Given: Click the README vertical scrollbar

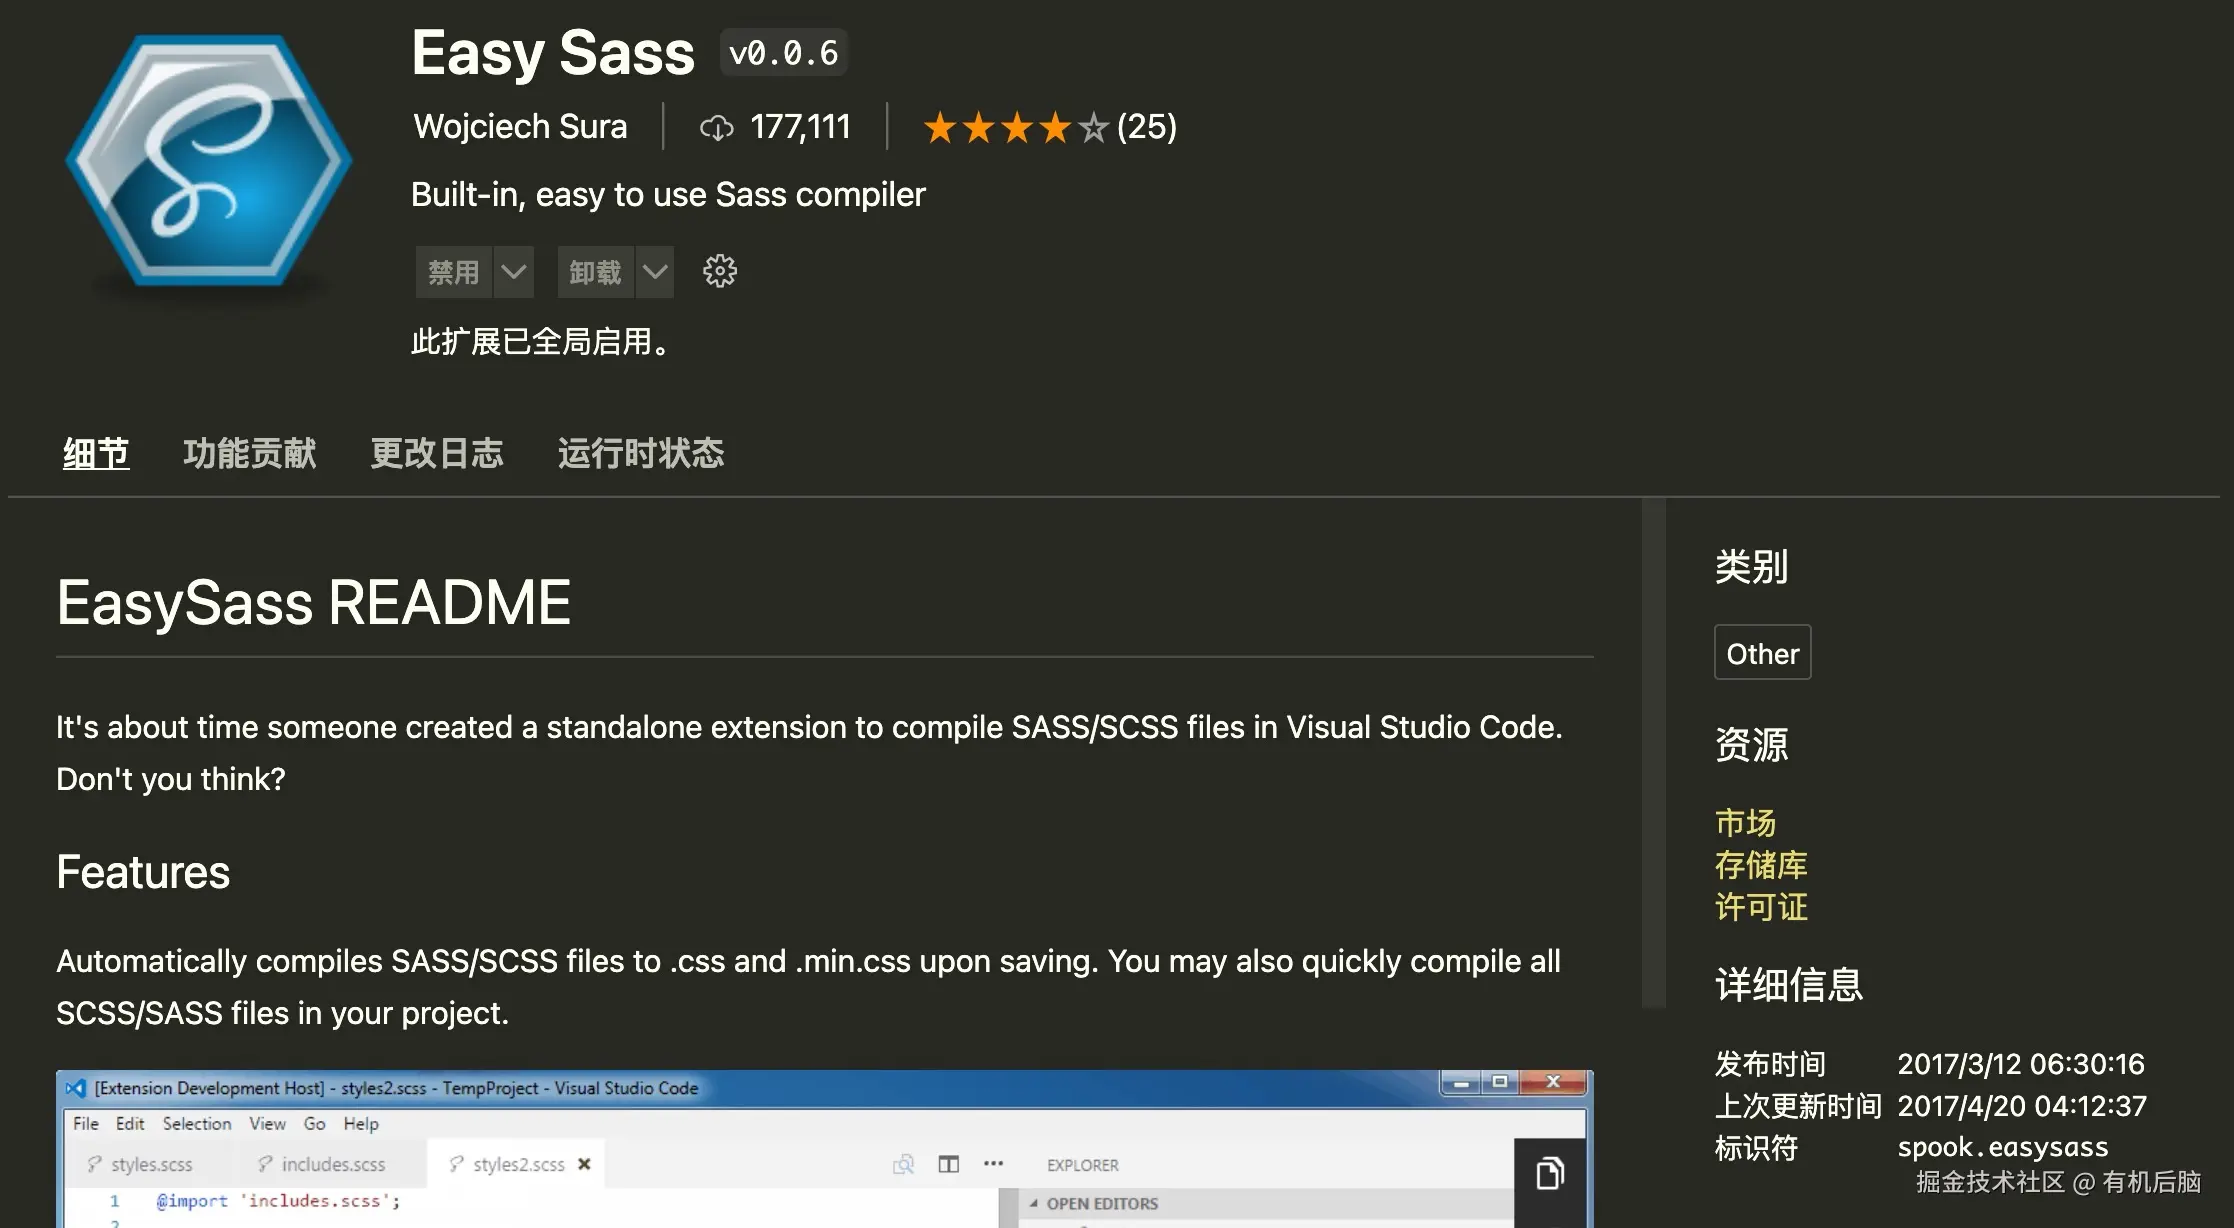Looking at the screenshot, I should (1653, 750).
